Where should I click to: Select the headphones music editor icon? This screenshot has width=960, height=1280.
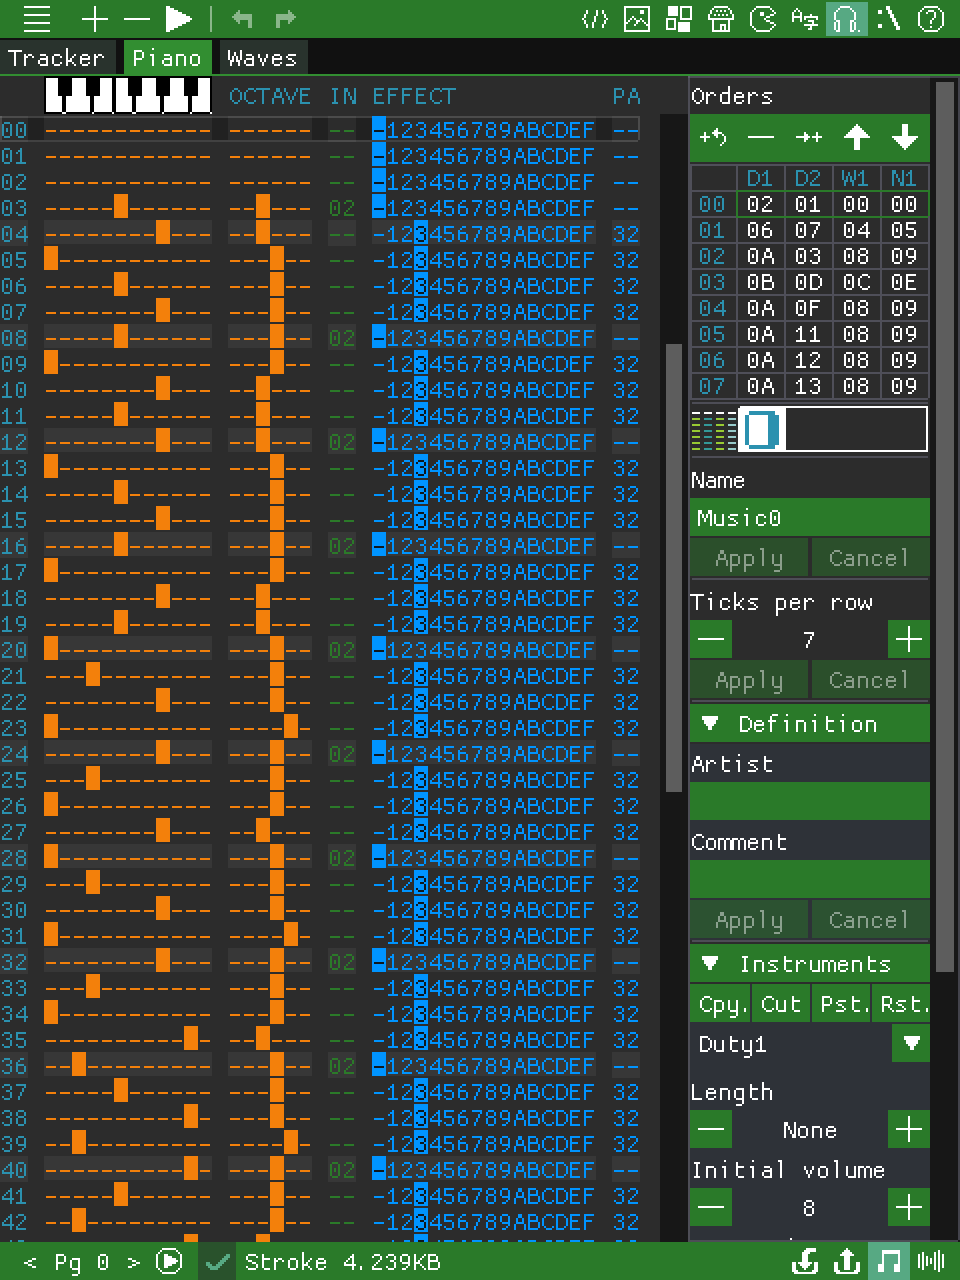846,18
